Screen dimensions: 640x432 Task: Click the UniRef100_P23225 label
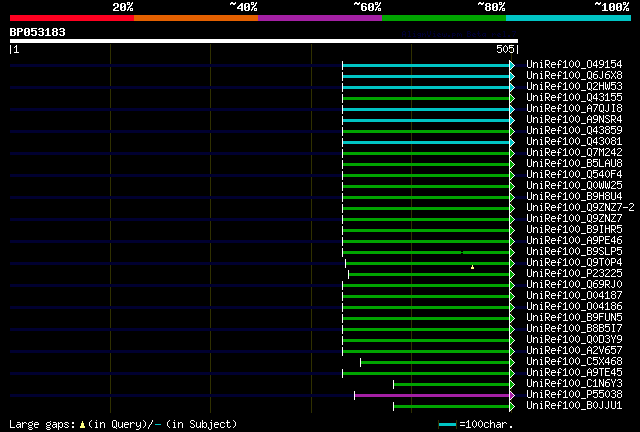(x=574, y=274)
